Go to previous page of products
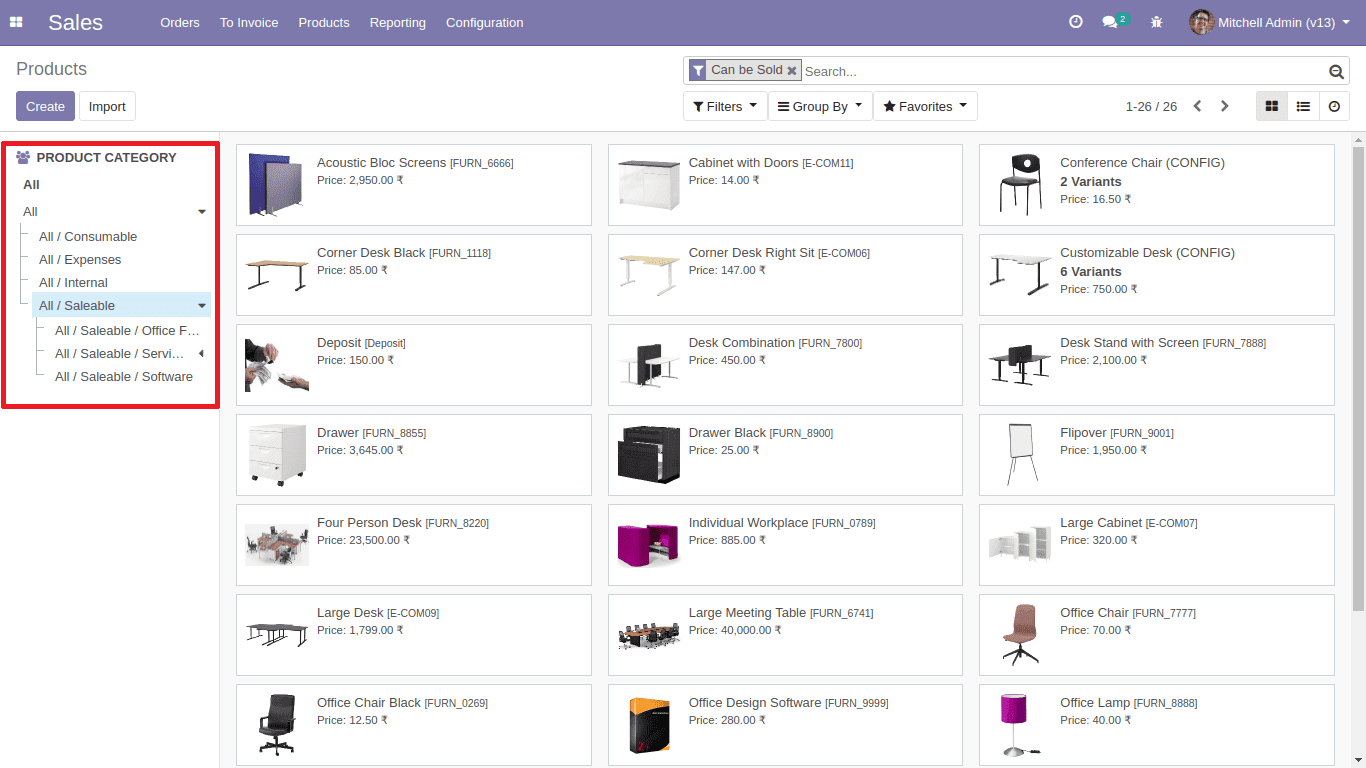Screen dimensions: 1366x768 (x=1197, y=106)
